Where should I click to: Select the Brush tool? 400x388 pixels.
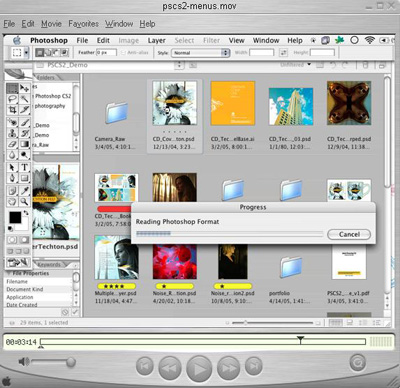click(24, 122)
